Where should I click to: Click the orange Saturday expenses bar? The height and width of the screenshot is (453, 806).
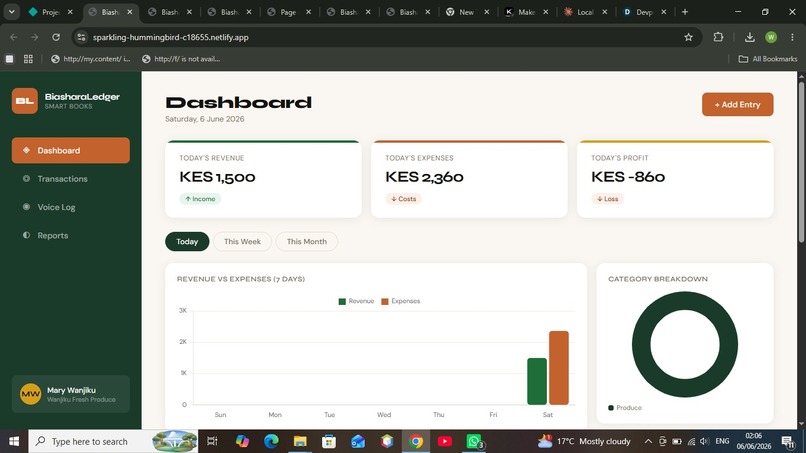559,368
